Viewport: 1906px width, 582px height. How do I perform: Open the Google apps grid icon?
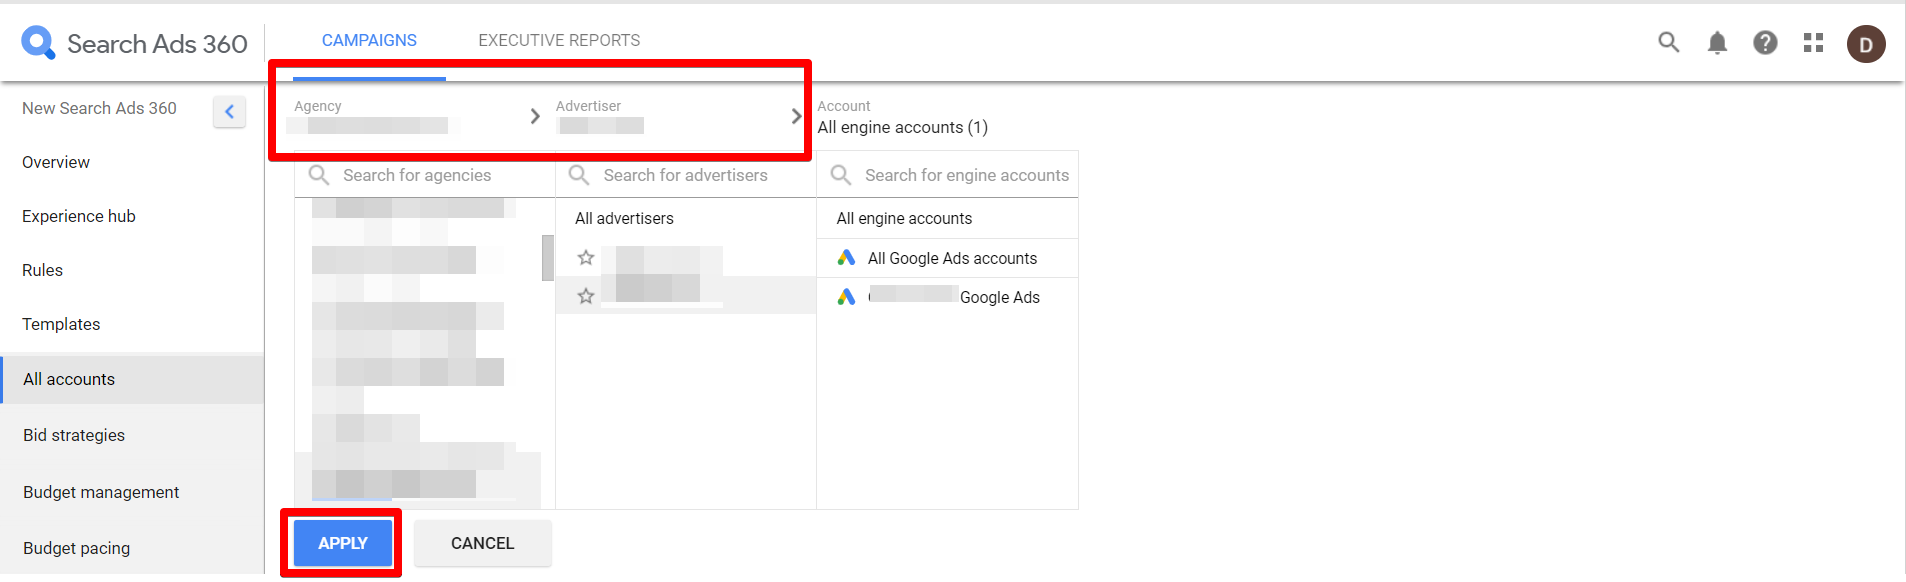point(1813,42)
